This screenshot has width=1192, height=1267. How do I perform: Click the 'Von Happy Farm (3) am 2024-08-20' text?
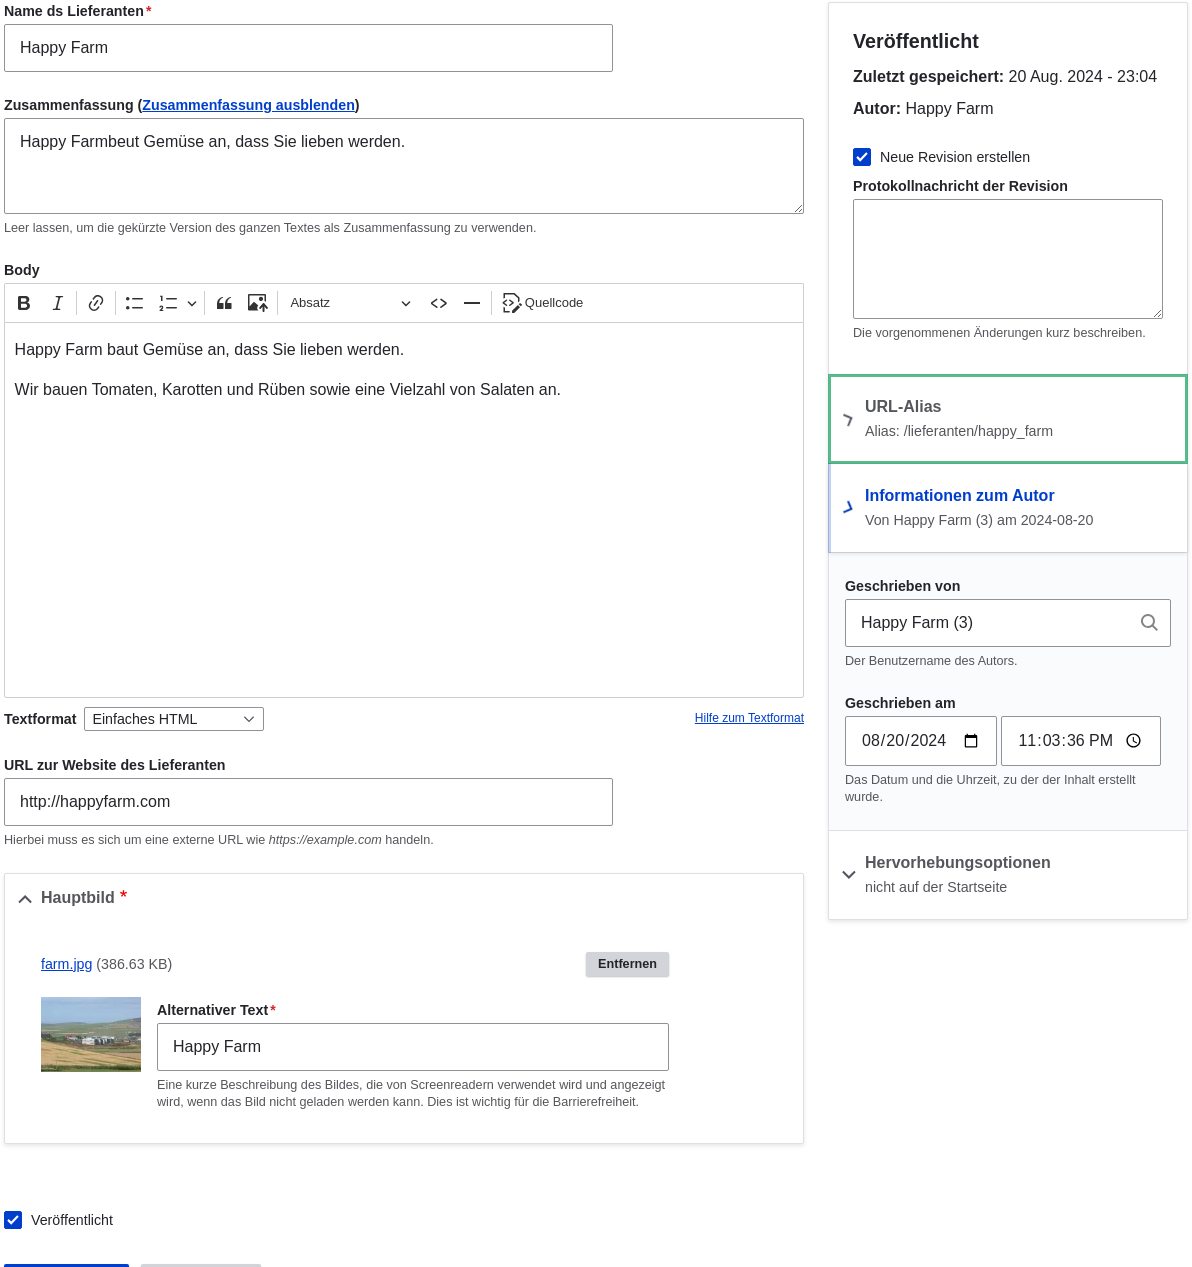click(x=979, y=520)
